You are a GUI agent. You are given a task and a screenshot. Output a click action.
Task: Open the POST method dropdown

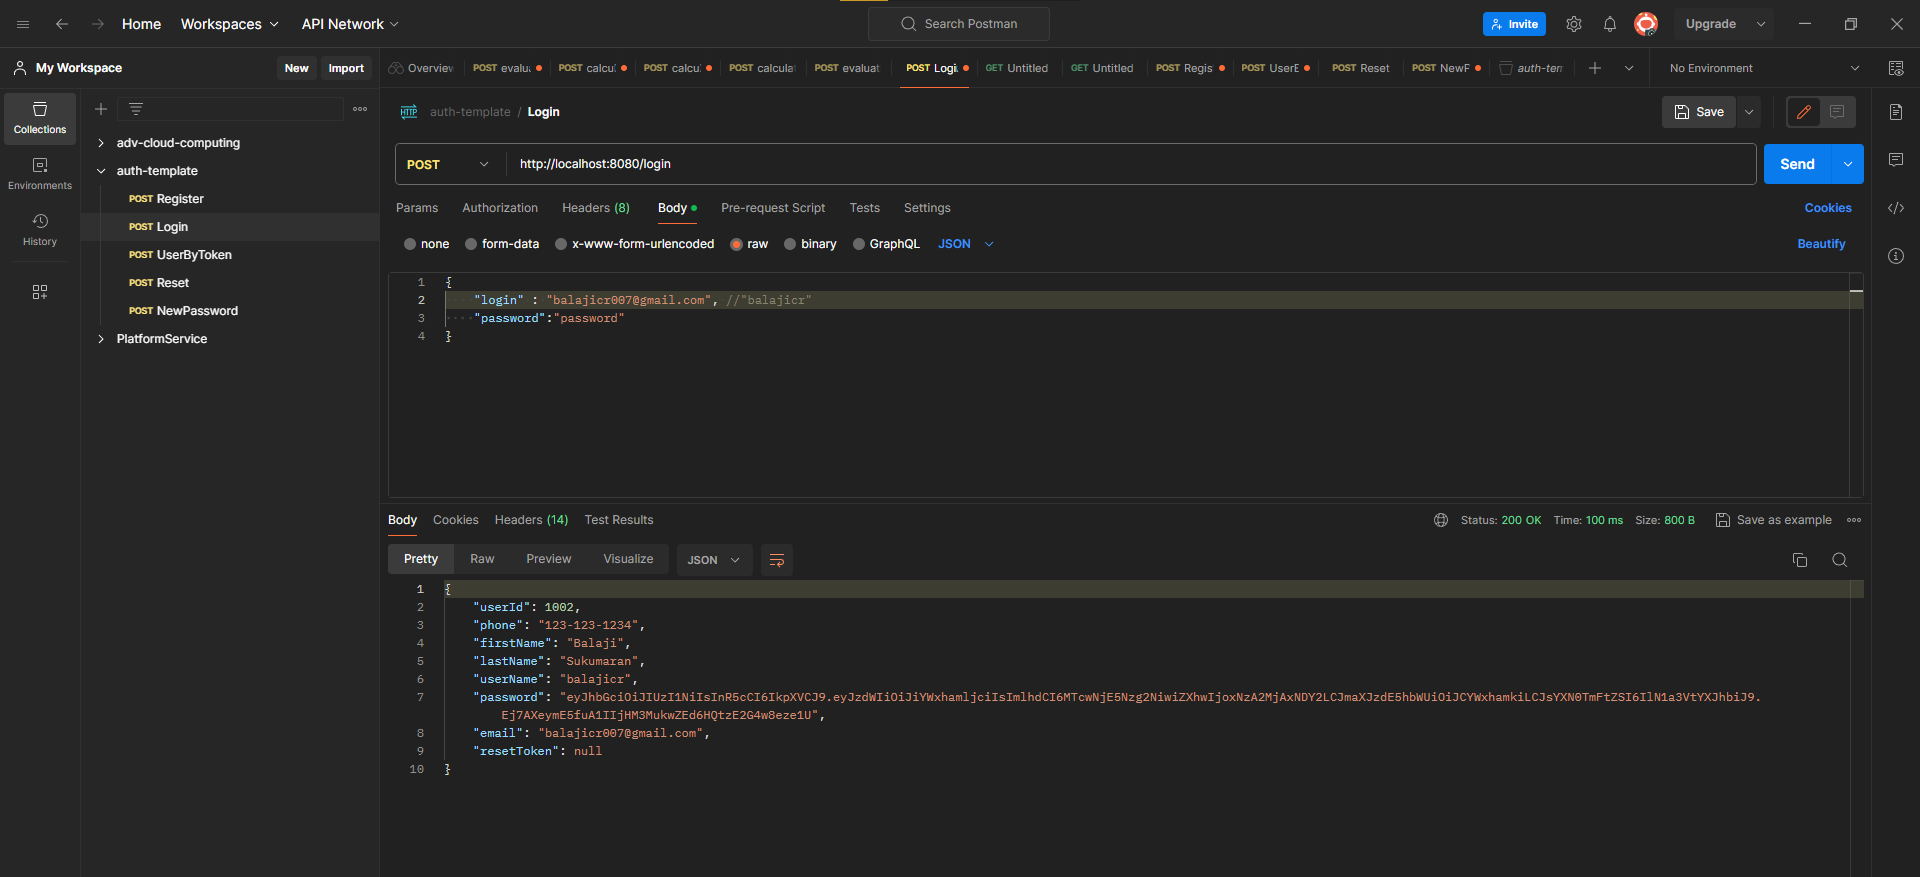(450, 164)
